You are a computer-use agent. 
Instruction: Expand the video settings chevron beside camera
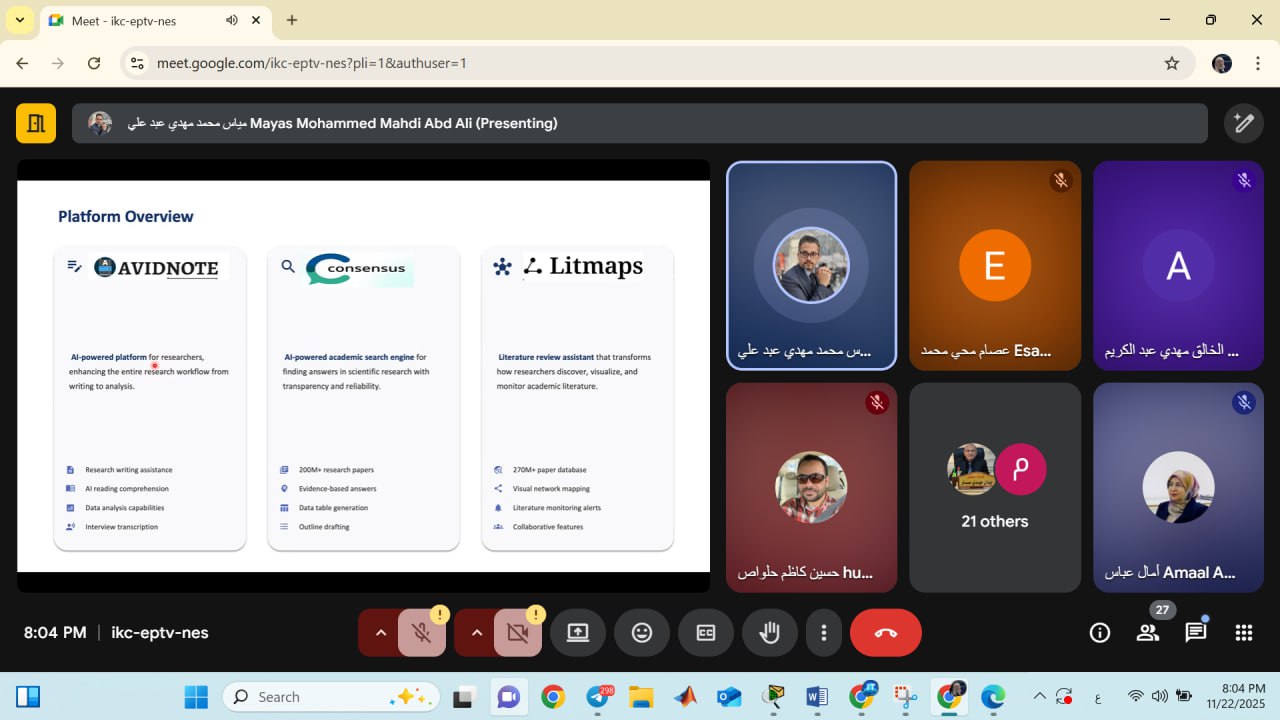pyautogui.click(x=476, y=632)
